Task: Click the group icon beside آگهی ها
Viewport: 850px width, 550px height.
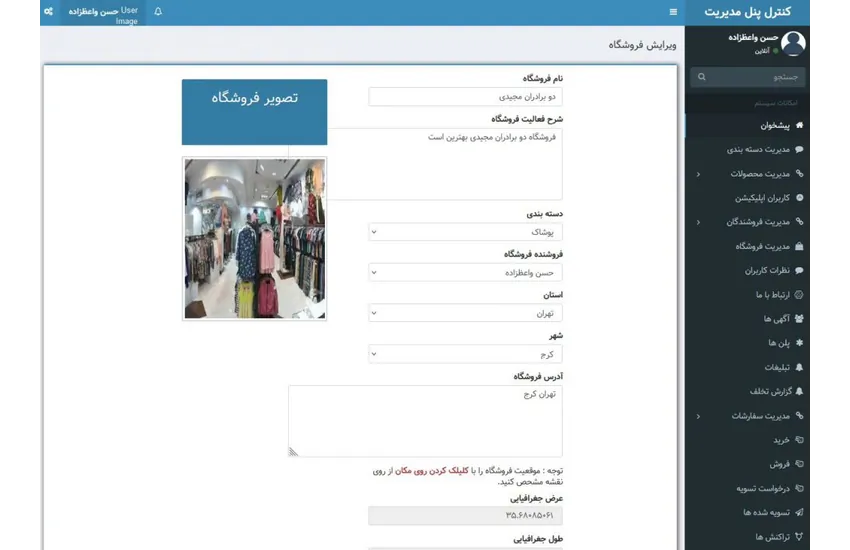Action: pos(799,319)
